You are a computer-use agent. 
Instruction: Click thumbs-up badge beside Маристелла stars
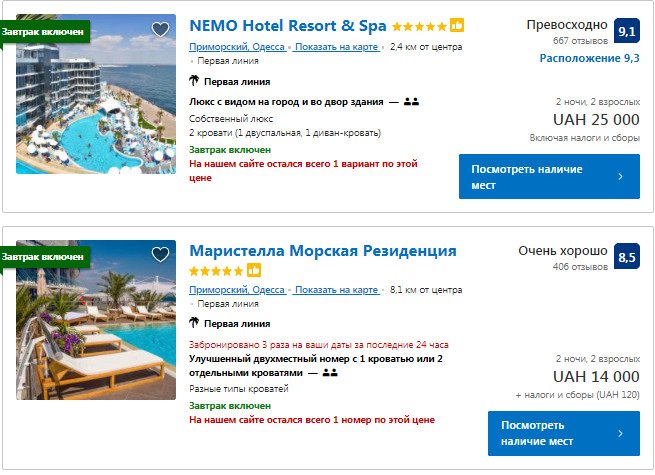pyautogui.click(x=254, y=270)
